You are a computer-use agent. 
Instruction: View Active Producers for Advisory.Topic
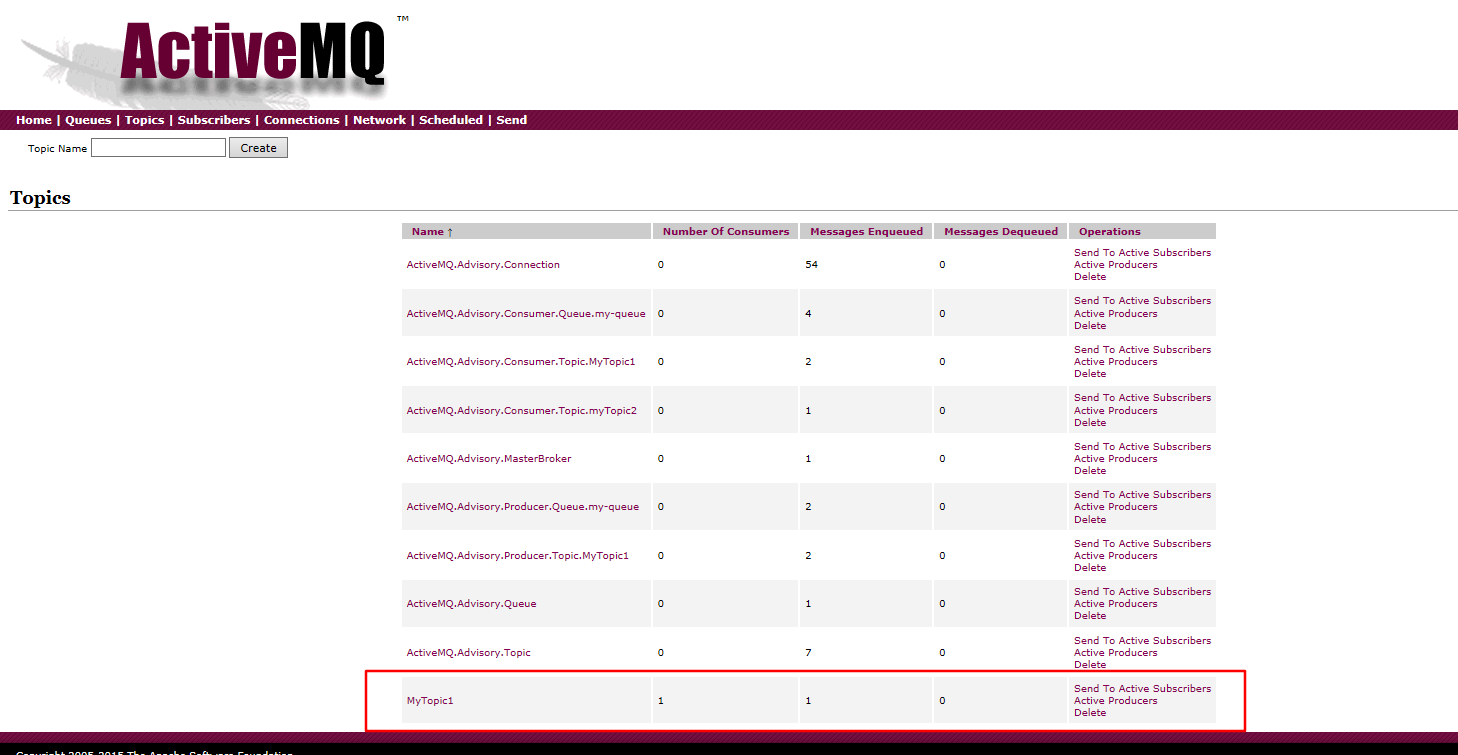pos(1115,653)
